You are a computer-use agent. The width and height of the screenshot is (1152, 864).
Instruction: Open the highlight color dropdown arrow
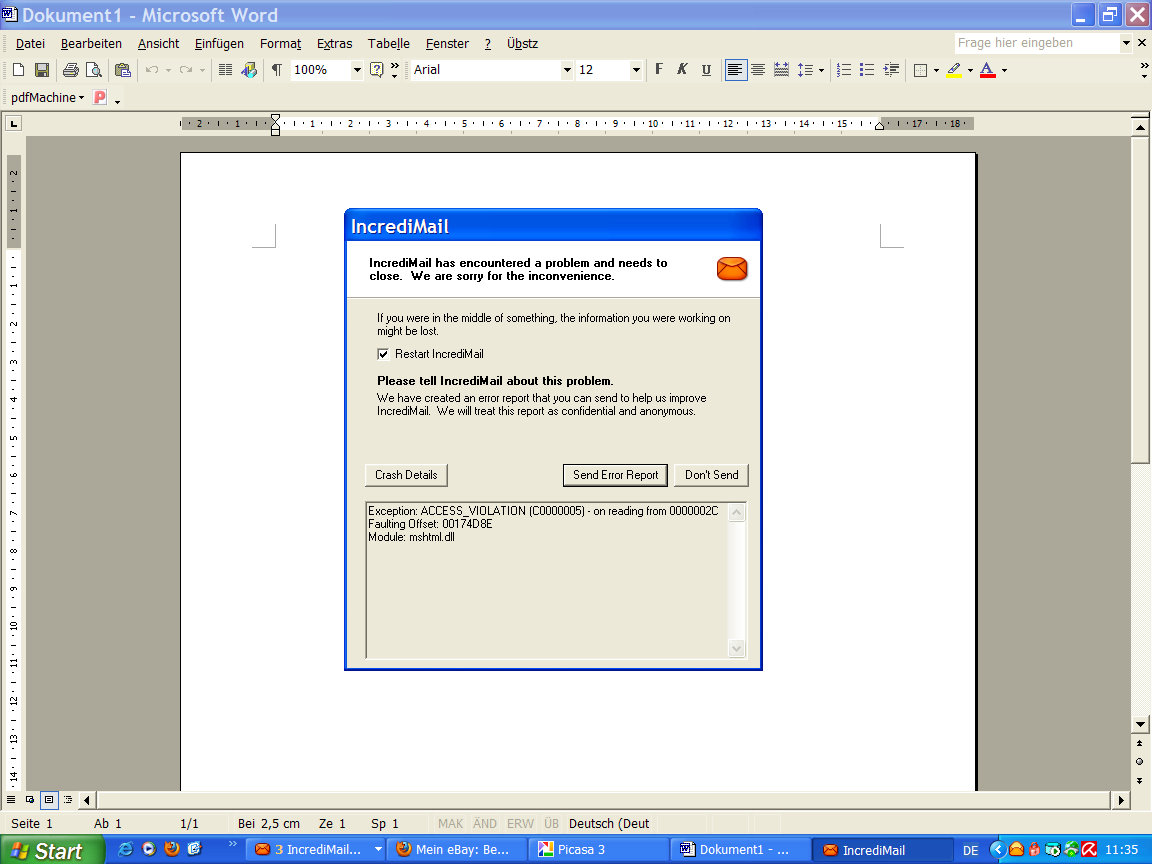[x=971, y=71]
